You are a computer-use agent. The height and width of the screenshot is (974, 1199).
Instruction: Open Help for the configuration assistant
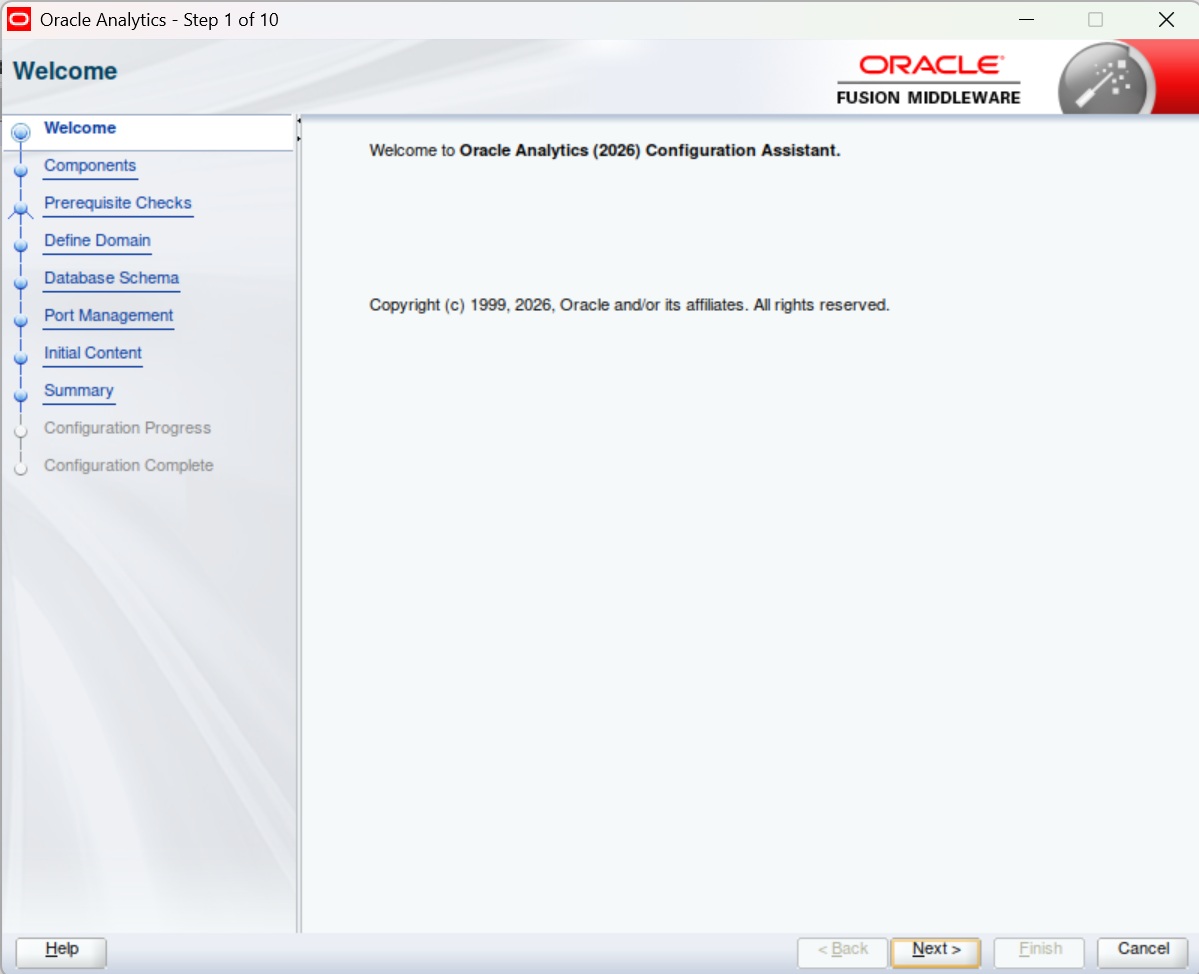(x=61, y=952)
